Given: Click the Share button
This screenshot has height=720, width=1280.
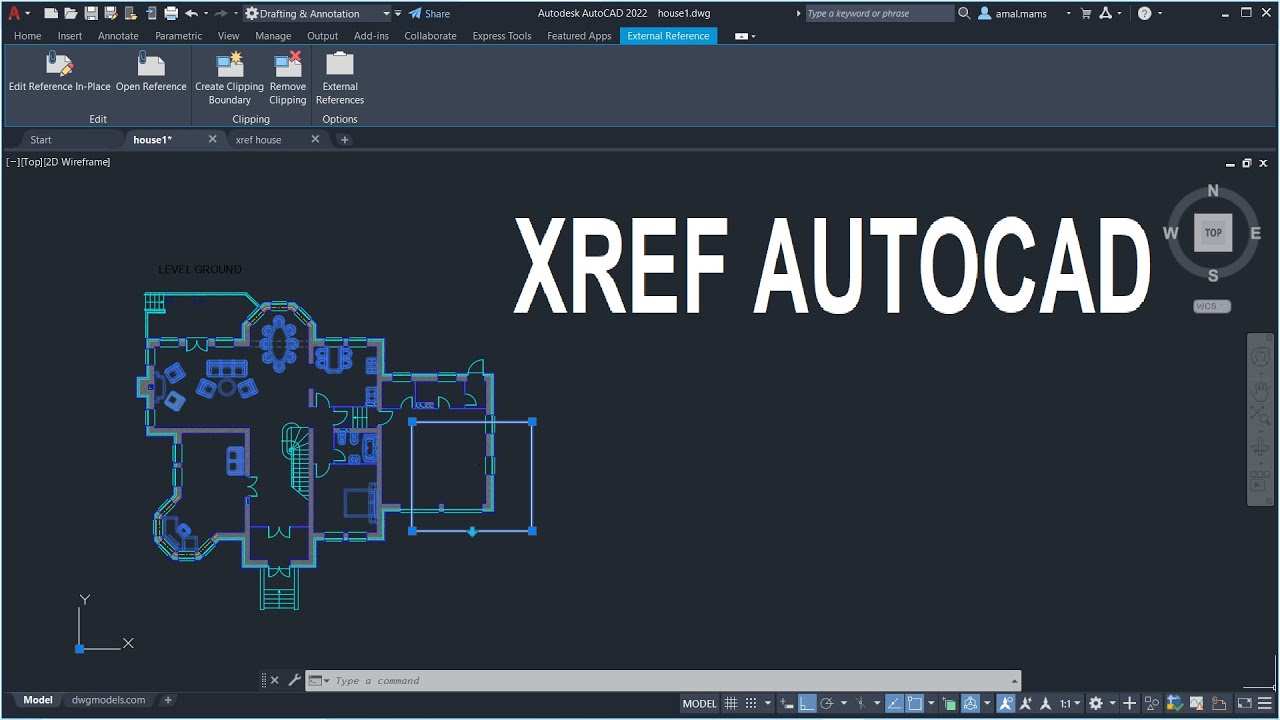Looking at the screenshot, I should pos(429,14).
